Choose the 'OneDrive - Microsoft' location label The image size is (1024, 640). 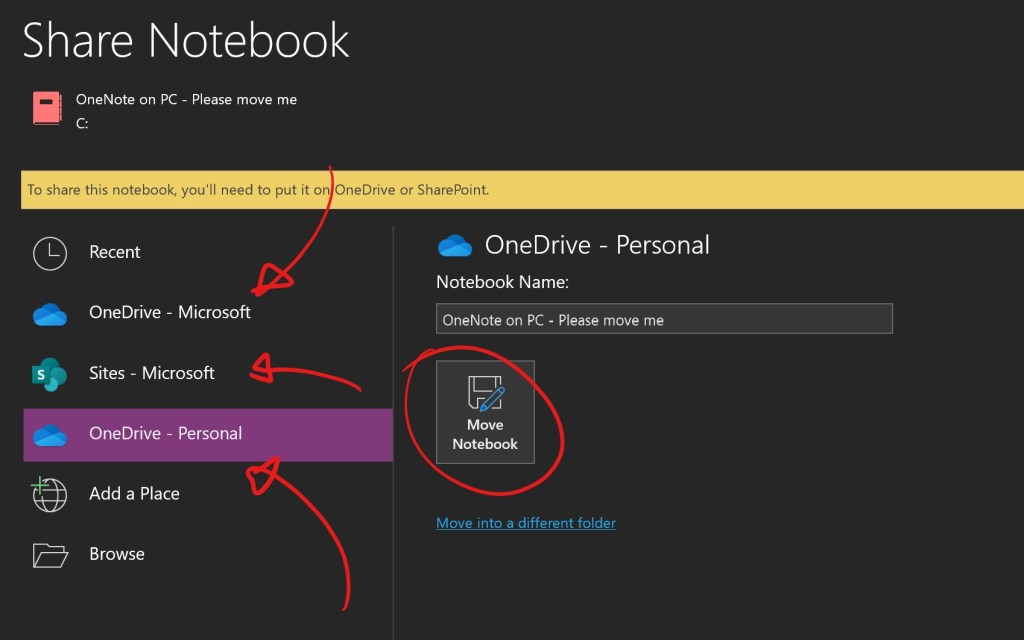170,312
